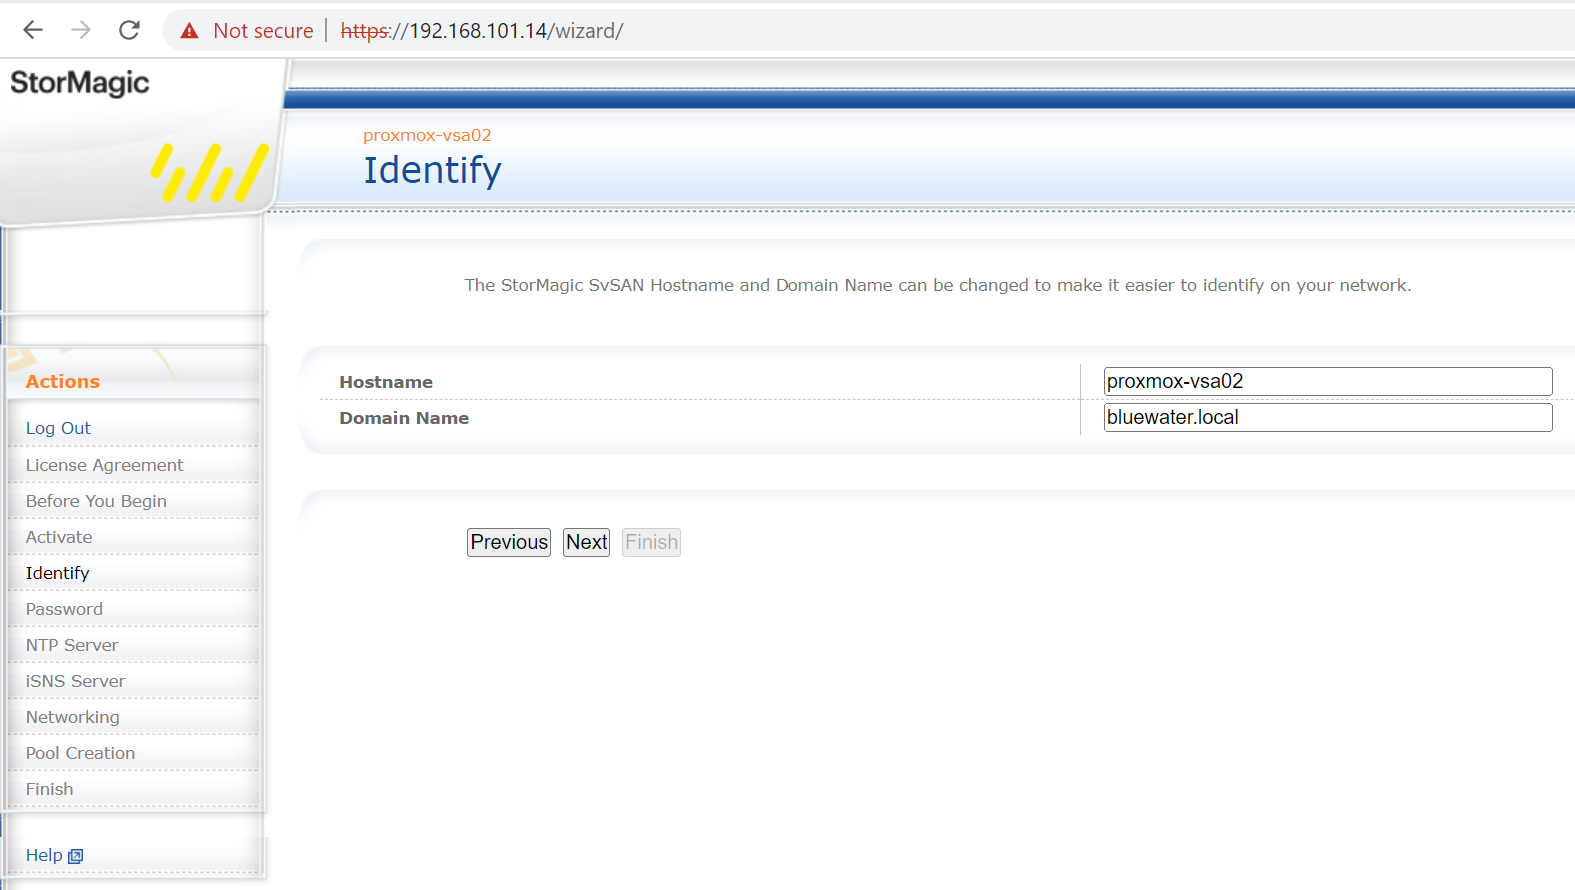
Task: Open the Pool Creation step
Action: coord(80,753)
